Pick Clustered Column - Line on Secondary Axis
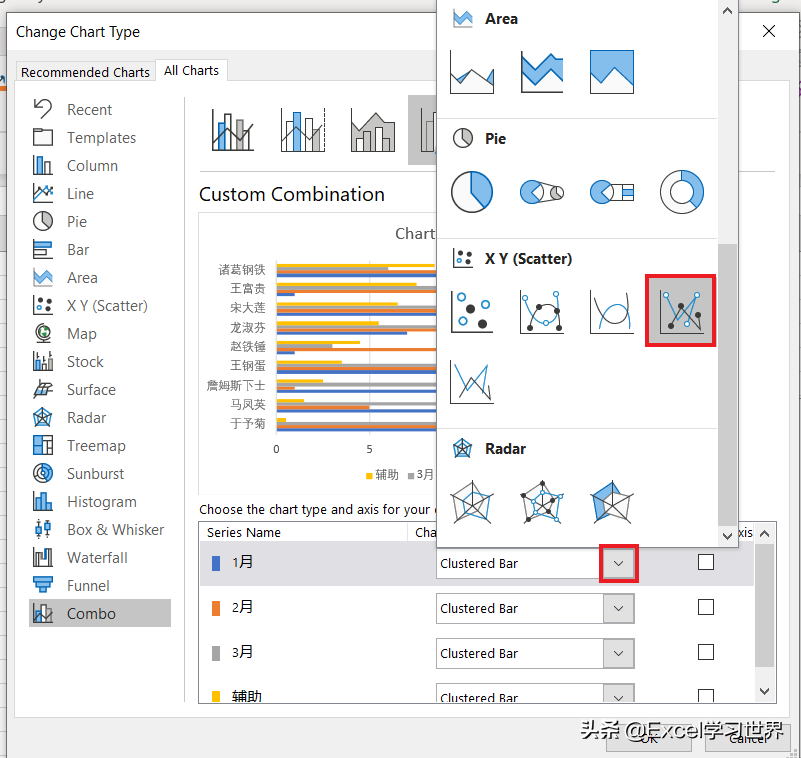Screen dimensions: 801x758 [303, 131]
